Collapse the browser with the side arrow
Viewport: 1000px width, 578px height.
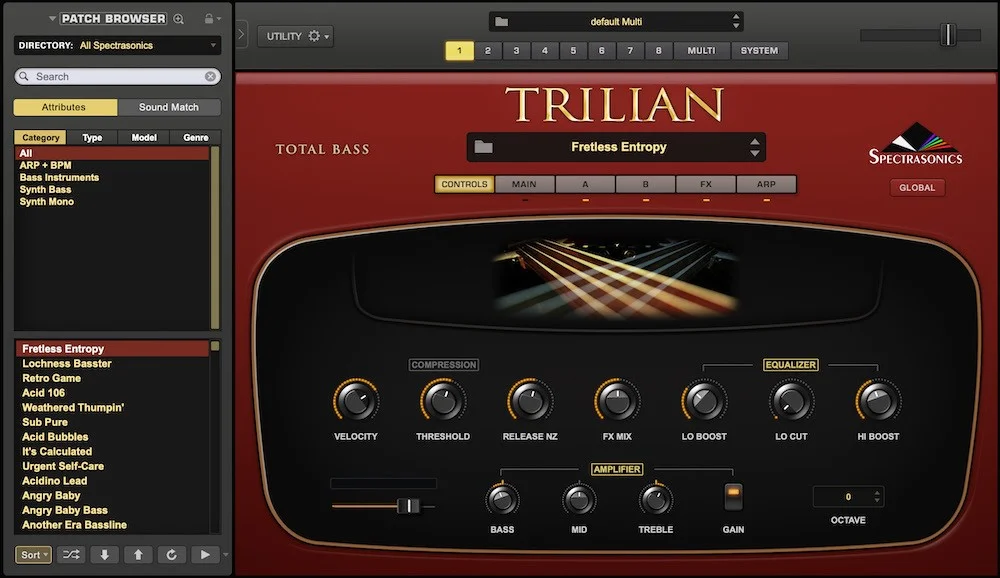(x=241, y=34)
